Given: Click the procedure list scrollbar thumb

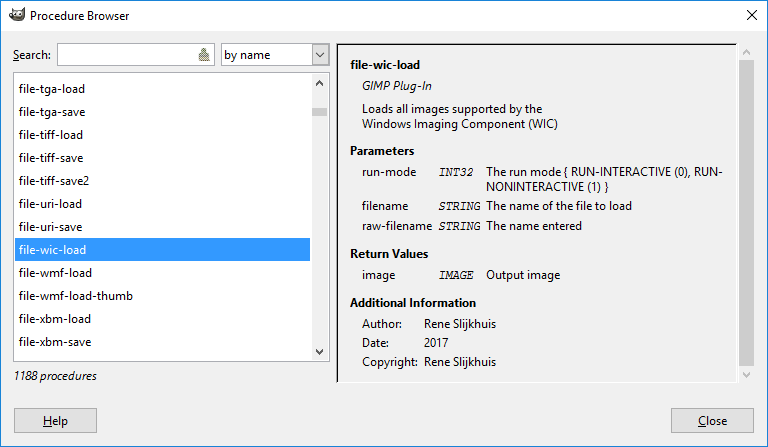Looking at the screenshot, I should coord(319,112).
